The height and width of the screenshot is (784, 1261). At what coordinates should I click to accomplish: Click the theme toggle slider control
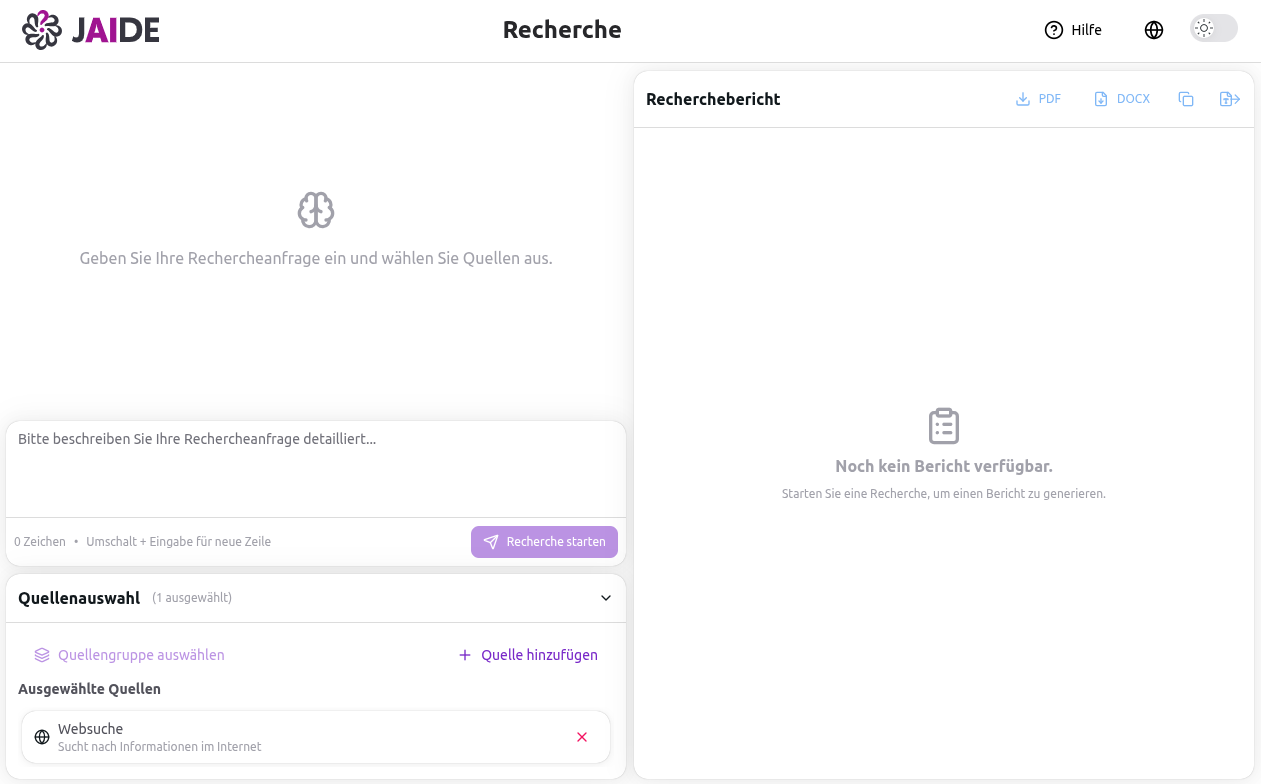point(1203,28)
